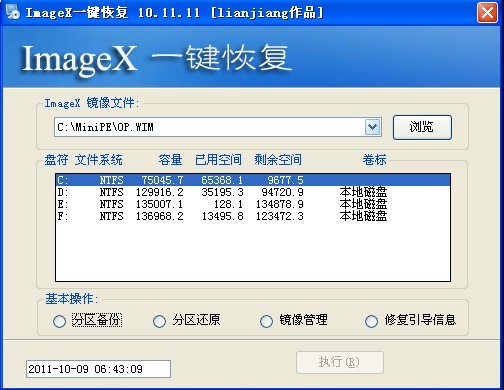This screenshot has height=390, width=504.
Task: Select the 修复引导信息 radio button
Action: pos(371,321)
